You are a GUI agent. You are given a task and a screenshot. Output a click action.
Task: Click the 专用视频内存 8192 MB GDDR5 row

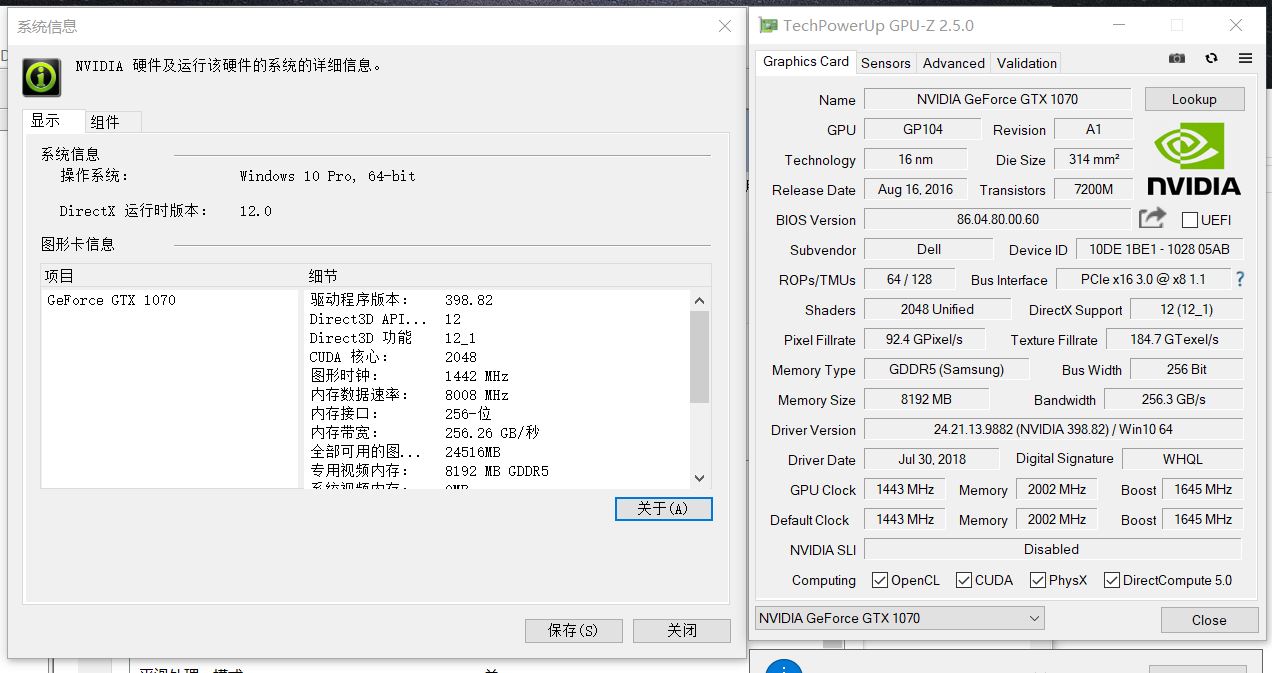coord(497,471)
